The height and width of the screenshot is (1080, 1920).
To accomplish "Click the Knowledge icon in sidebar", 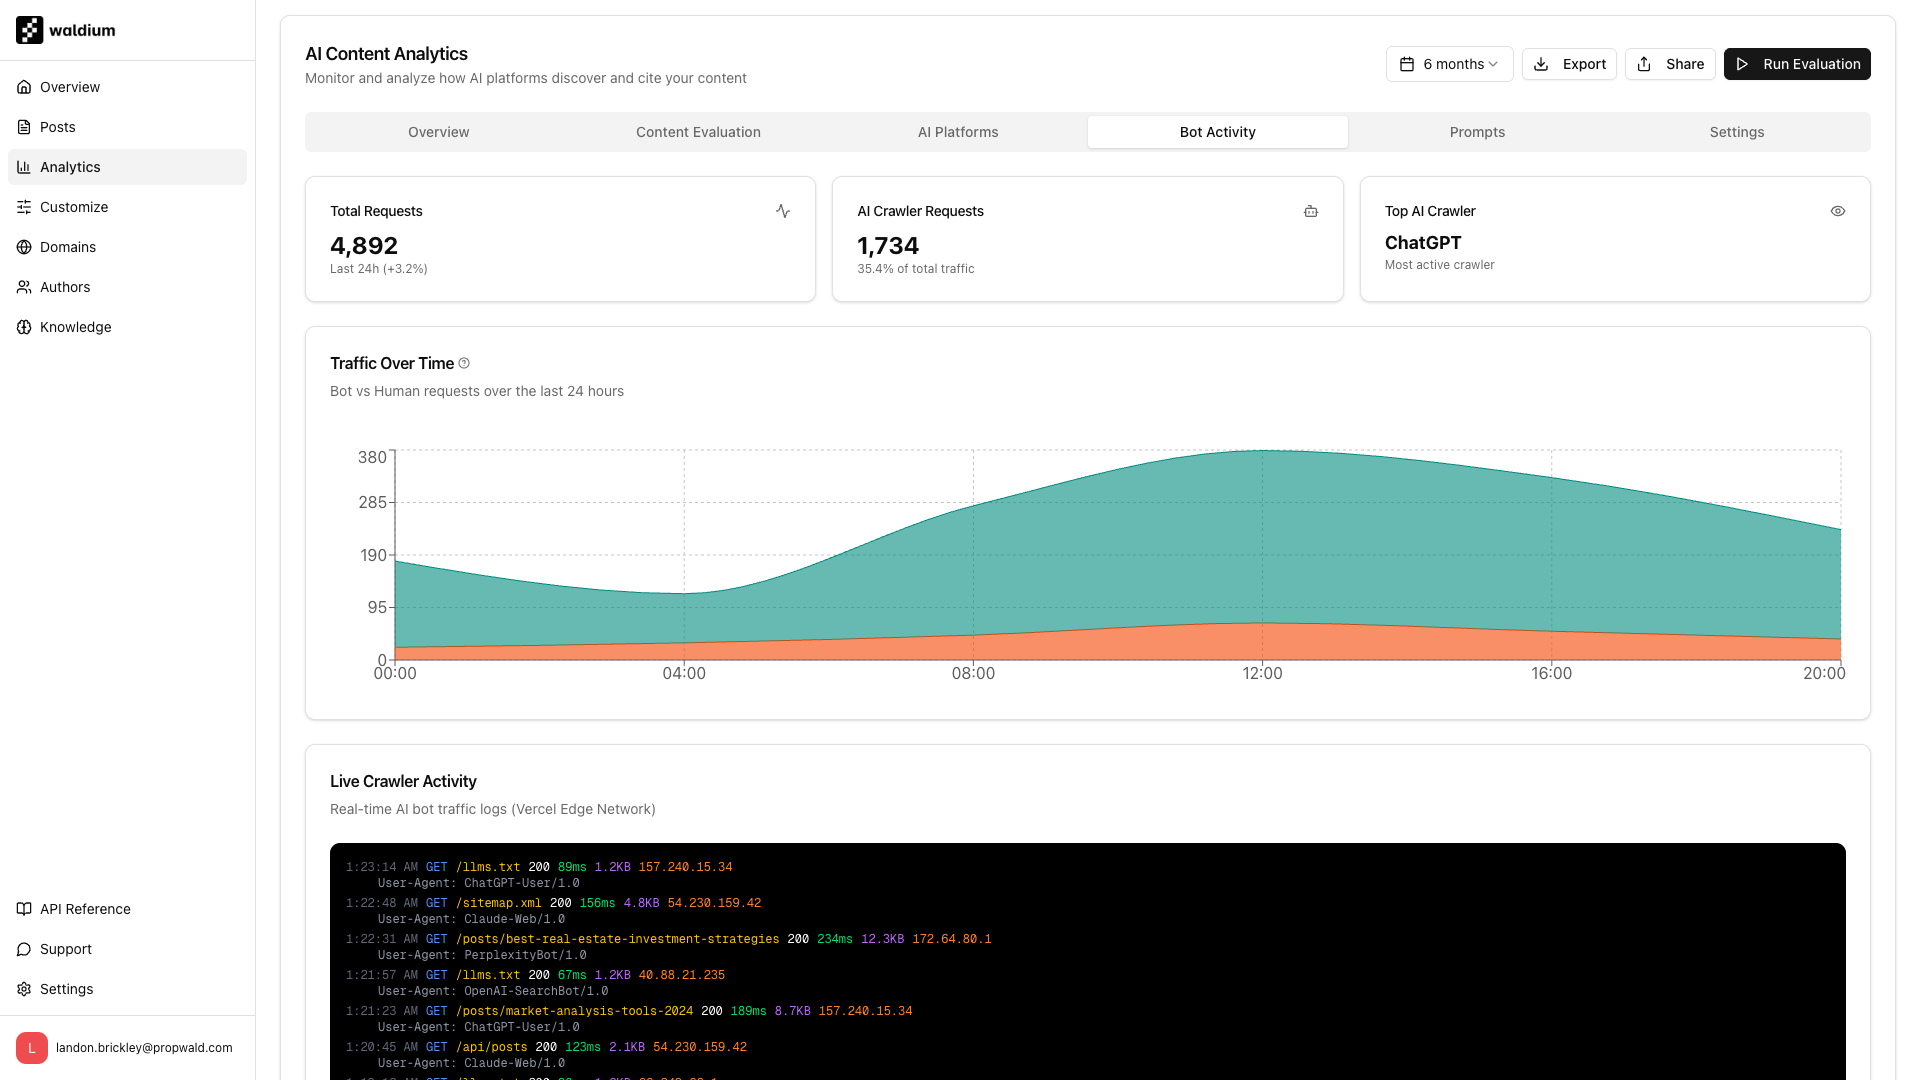I will click(24, 327).
